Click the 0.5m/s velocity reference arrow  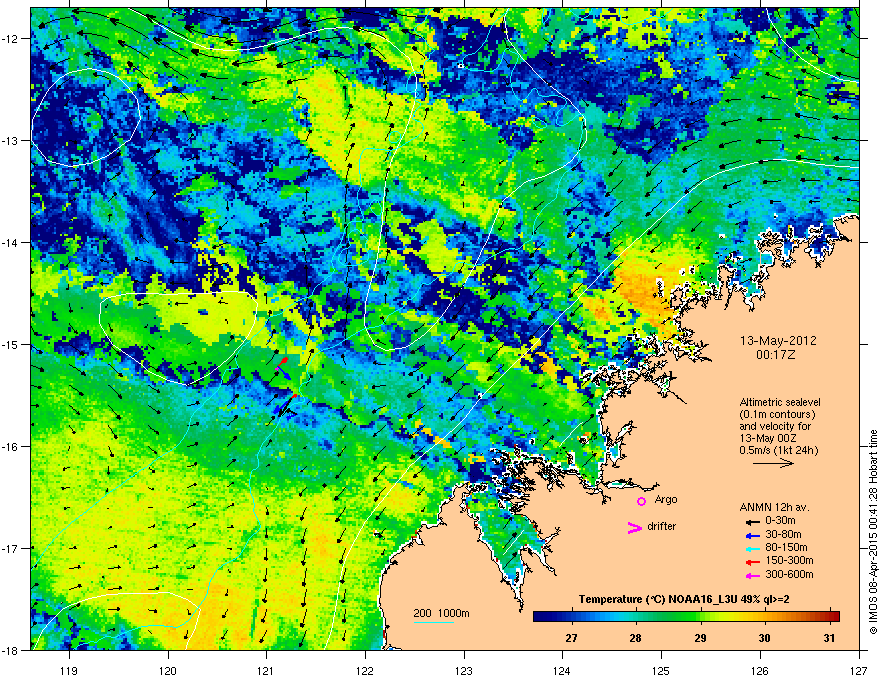773,463
